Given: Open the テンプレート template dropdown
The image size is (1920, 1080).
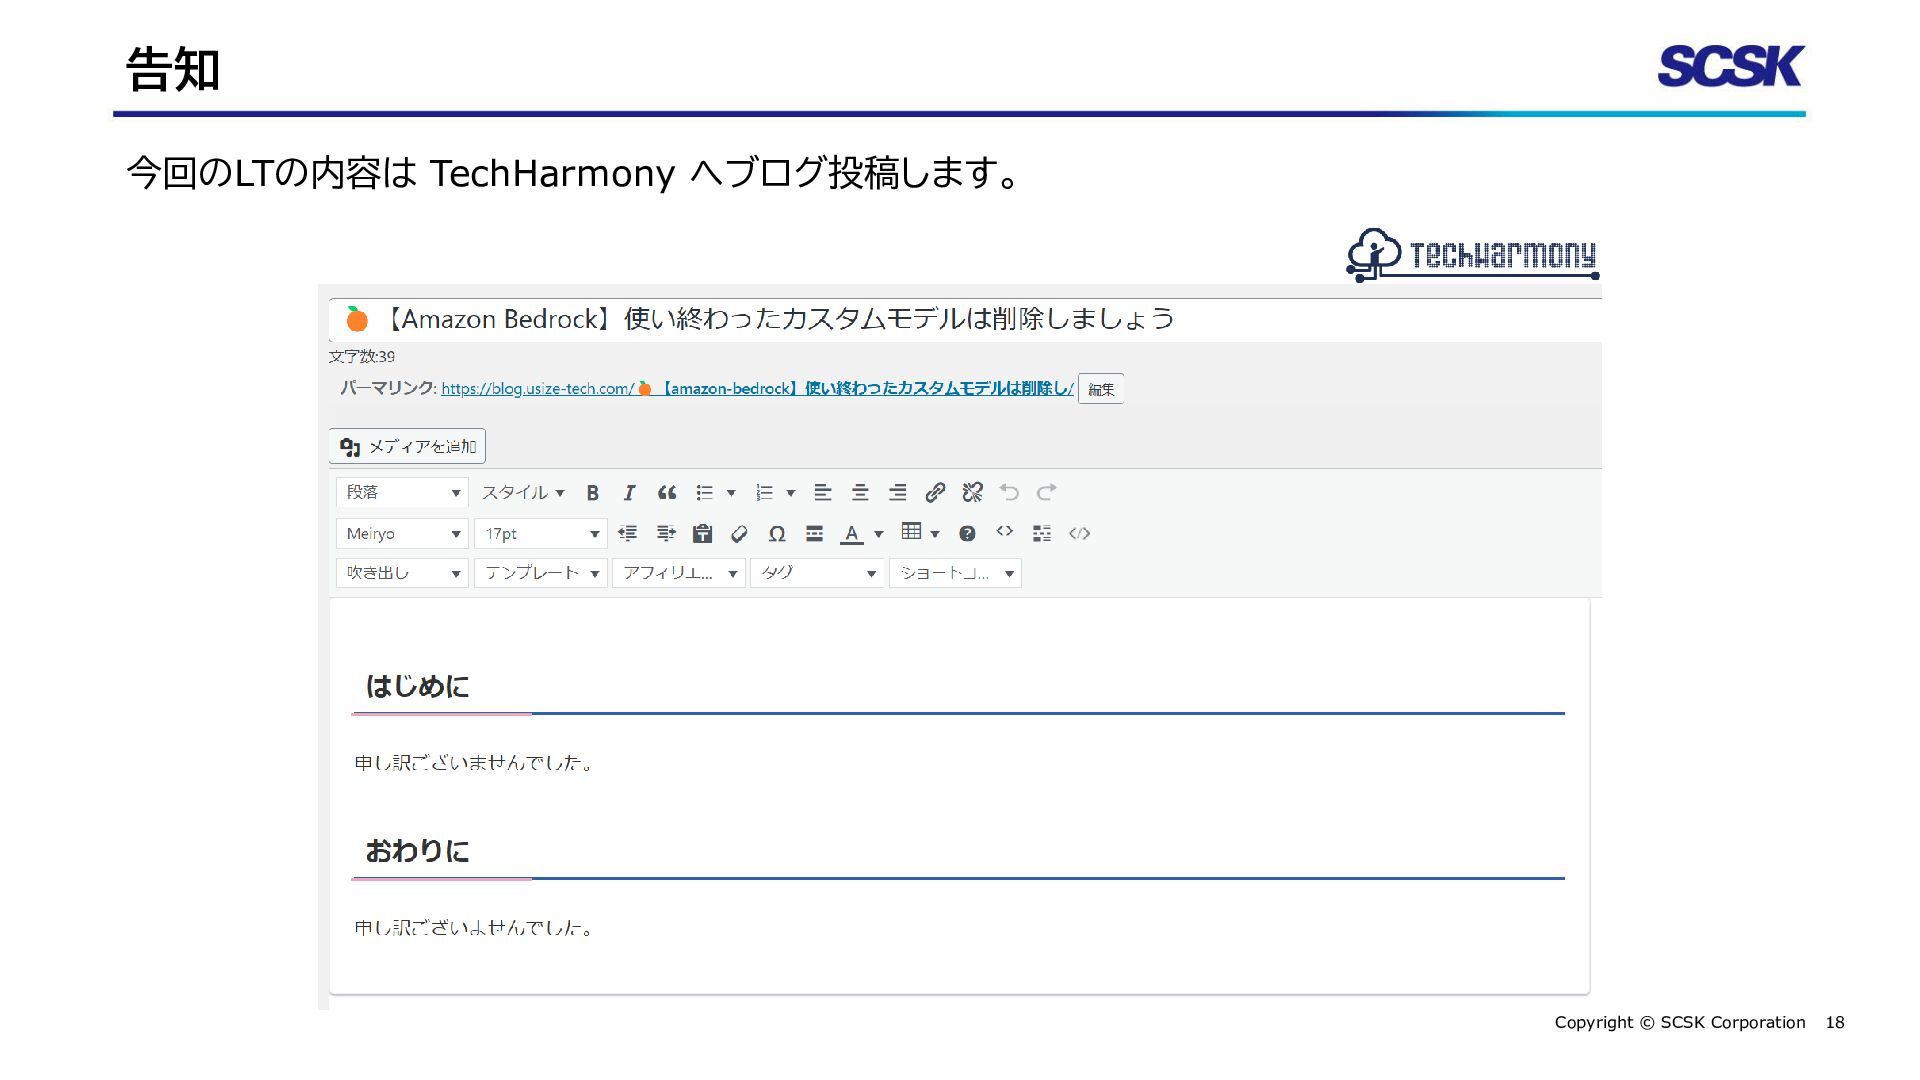Looking at the screenshot, I should [541, 573].
